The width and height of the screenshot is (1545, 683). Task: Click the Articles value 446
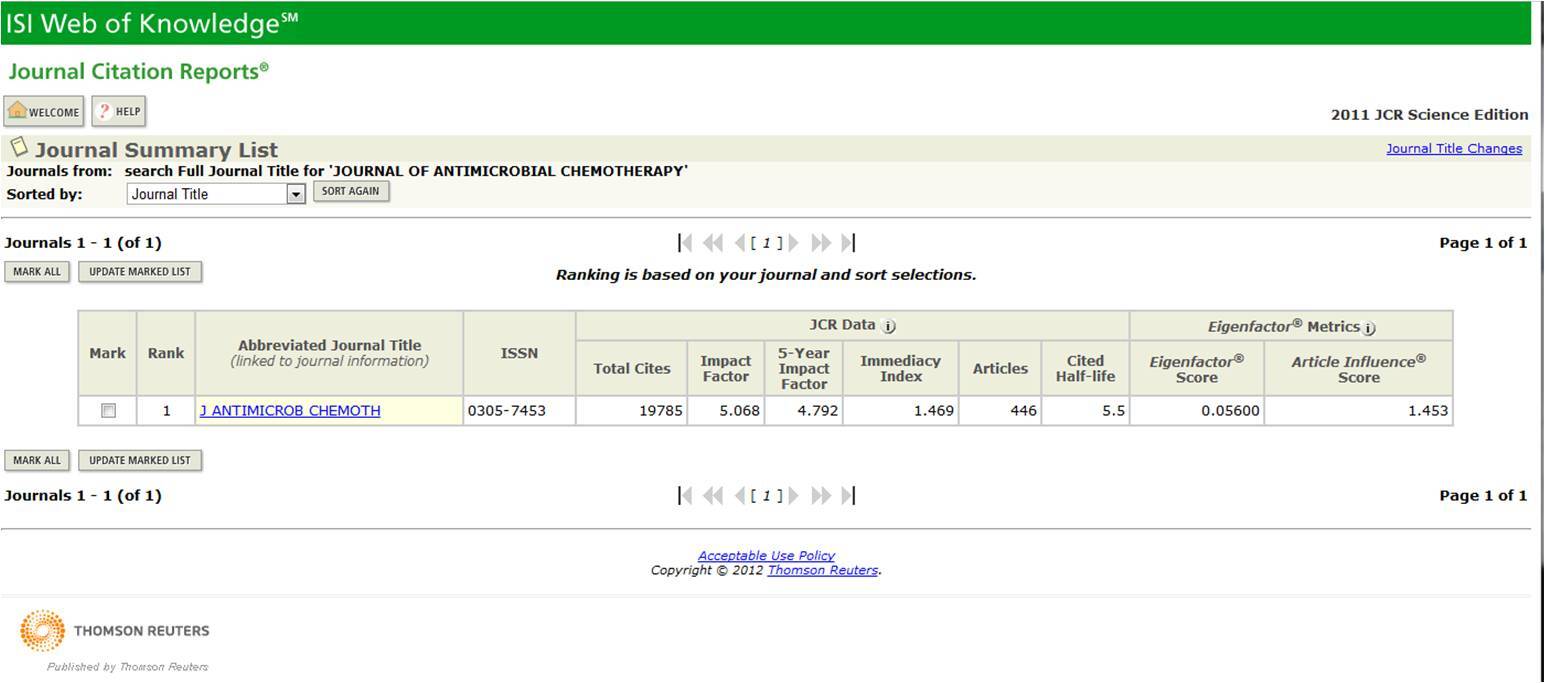click(1024, 410)
